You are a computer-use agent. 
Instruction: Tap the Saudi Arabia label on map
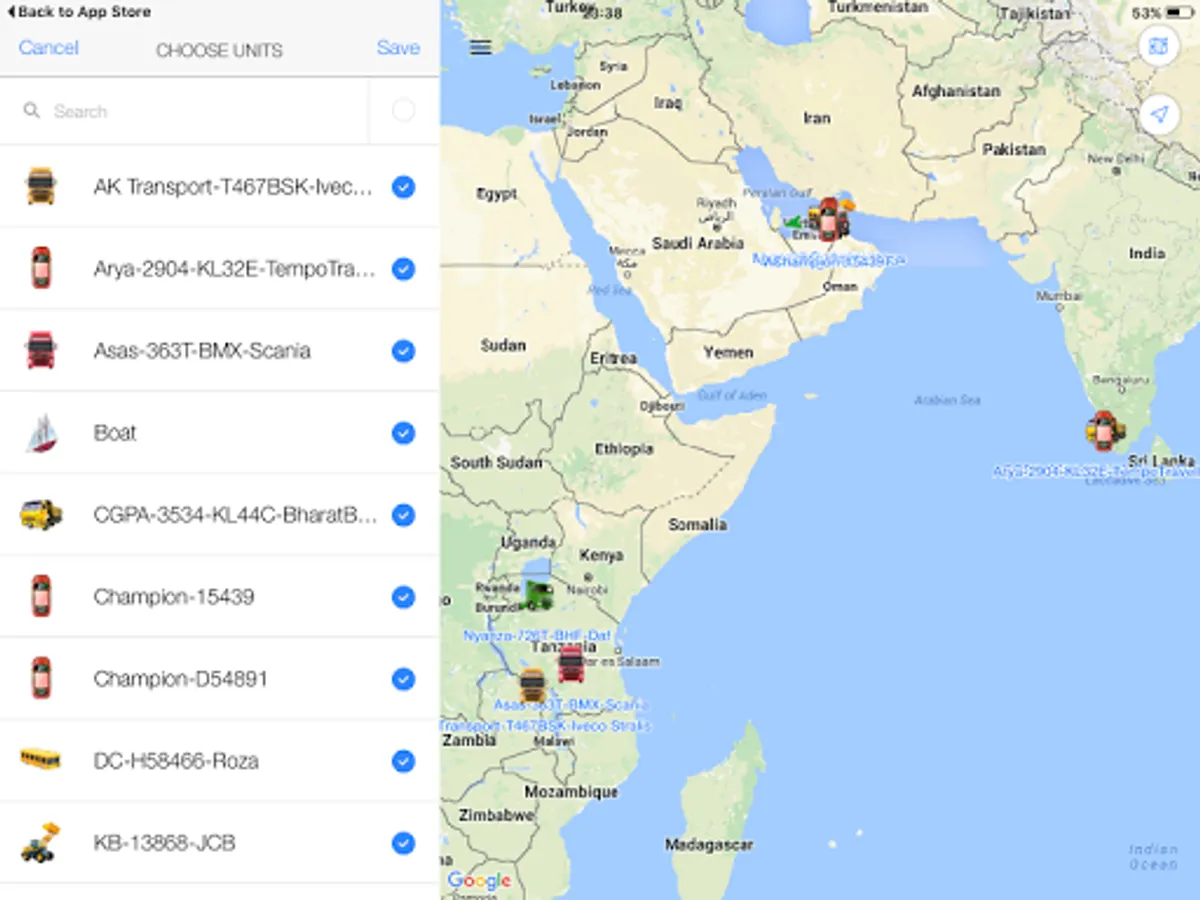(x=698, y=243)
